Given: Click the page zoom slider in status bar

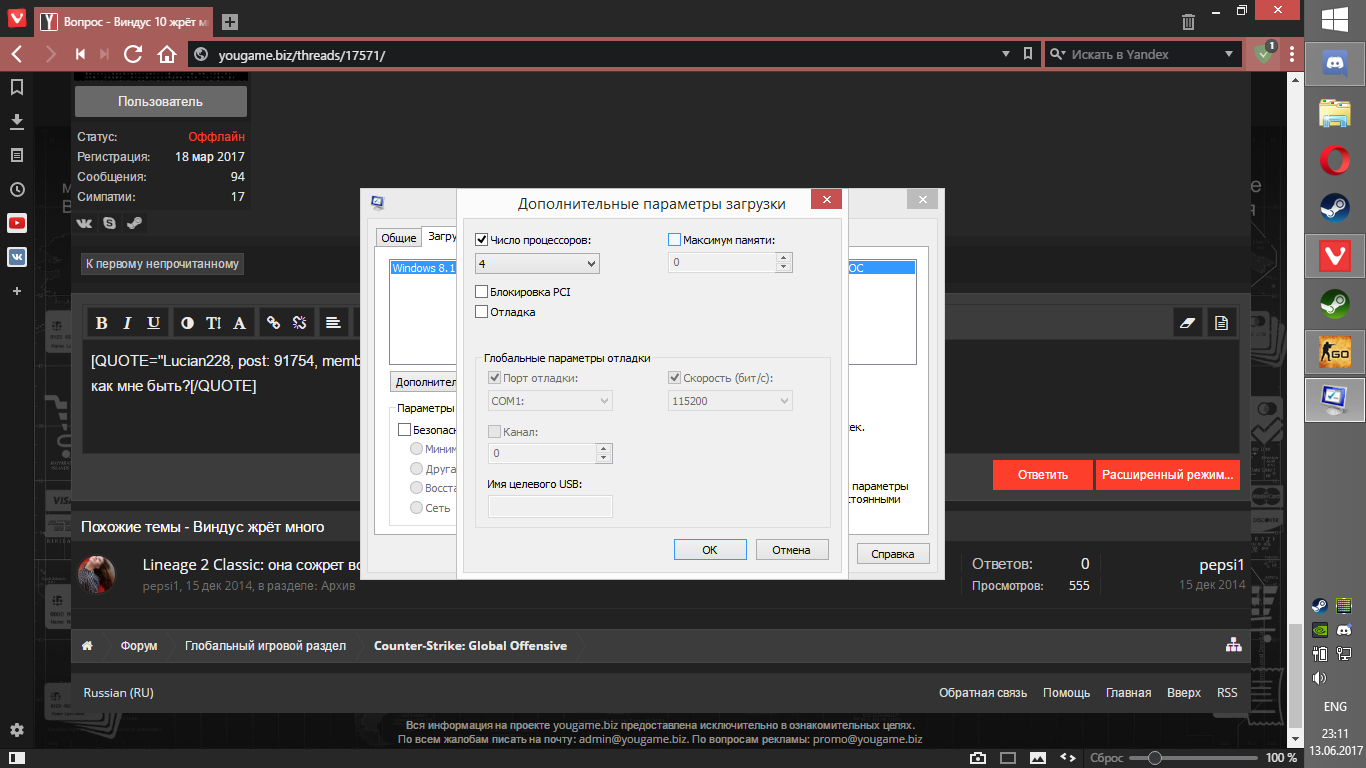Looking at the screenshot, I should pyautogui.click(x=1154, y=758).
